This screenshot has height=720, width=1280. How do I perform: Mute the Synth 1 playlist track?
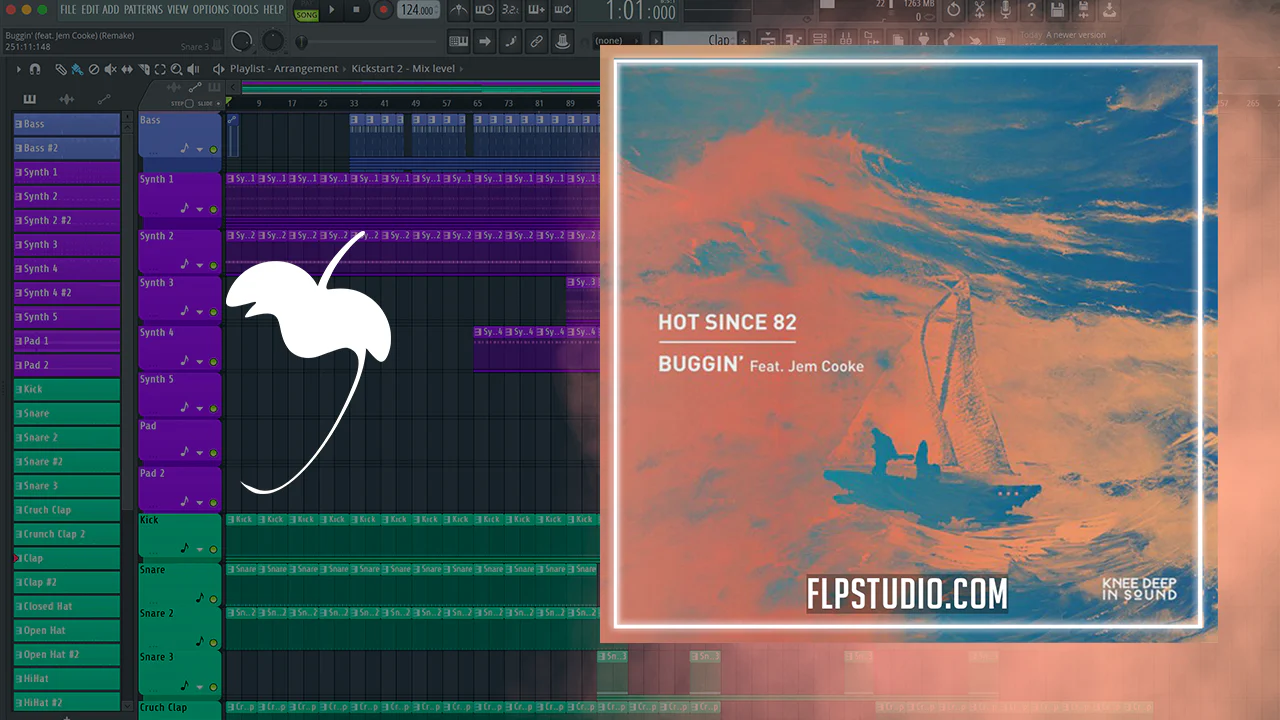tap(213, 210)
